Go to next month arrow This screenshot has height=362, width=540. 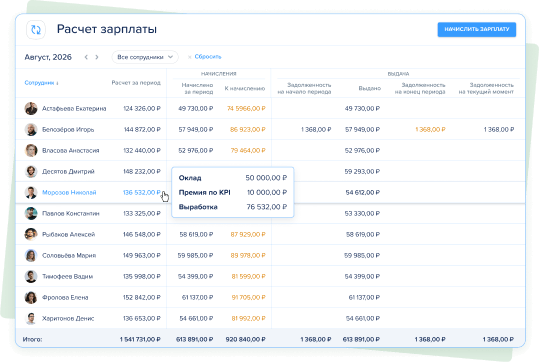tap(97, 57)
